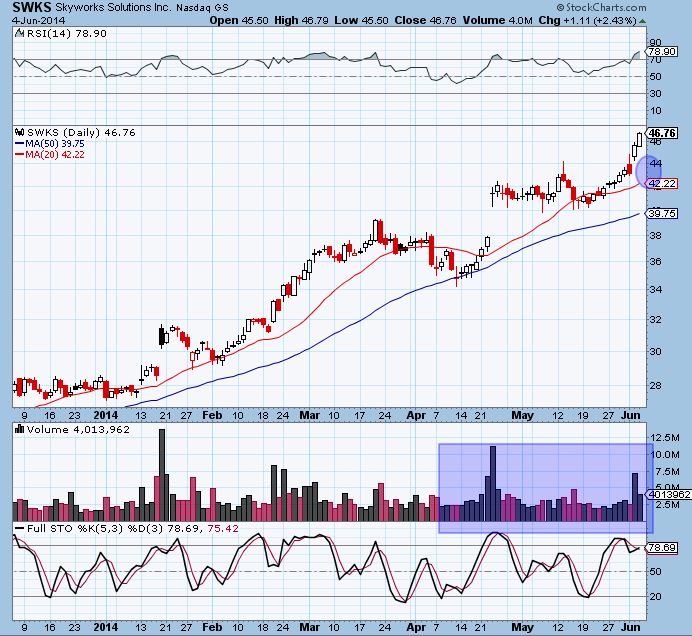Click the Low 45.50 header value
692x636 pixels.
361,20
